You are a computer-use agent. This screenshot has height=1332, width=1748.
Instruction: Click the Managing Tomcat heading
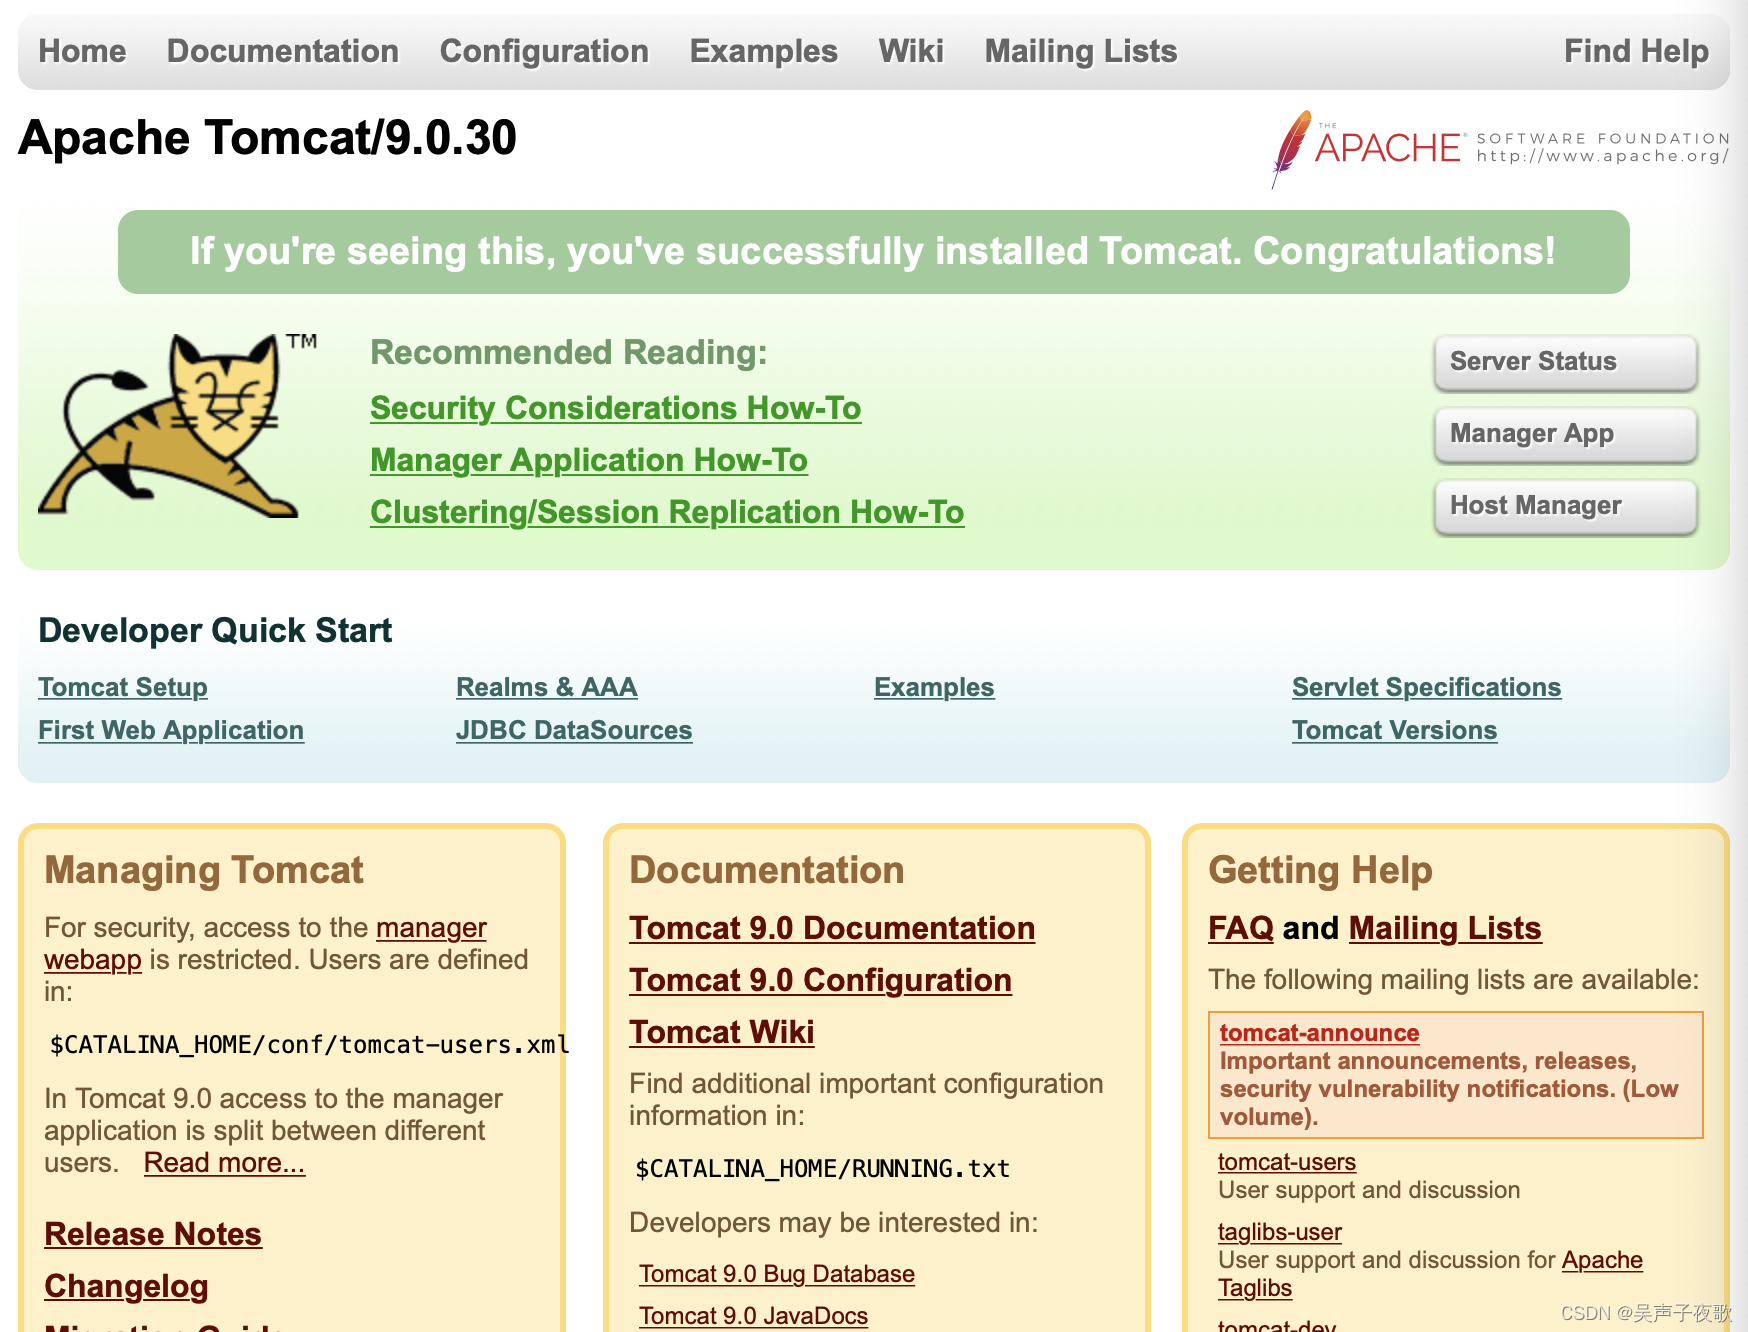point(204,870)
